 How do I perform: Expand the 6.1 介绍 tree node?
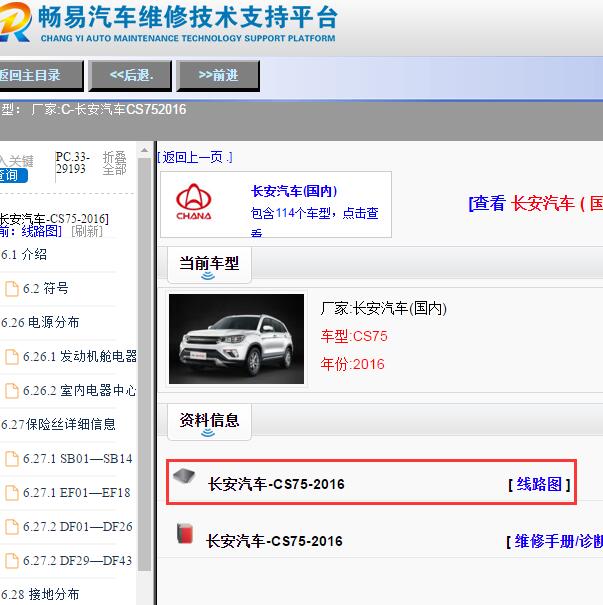click(x=24, y=255)
